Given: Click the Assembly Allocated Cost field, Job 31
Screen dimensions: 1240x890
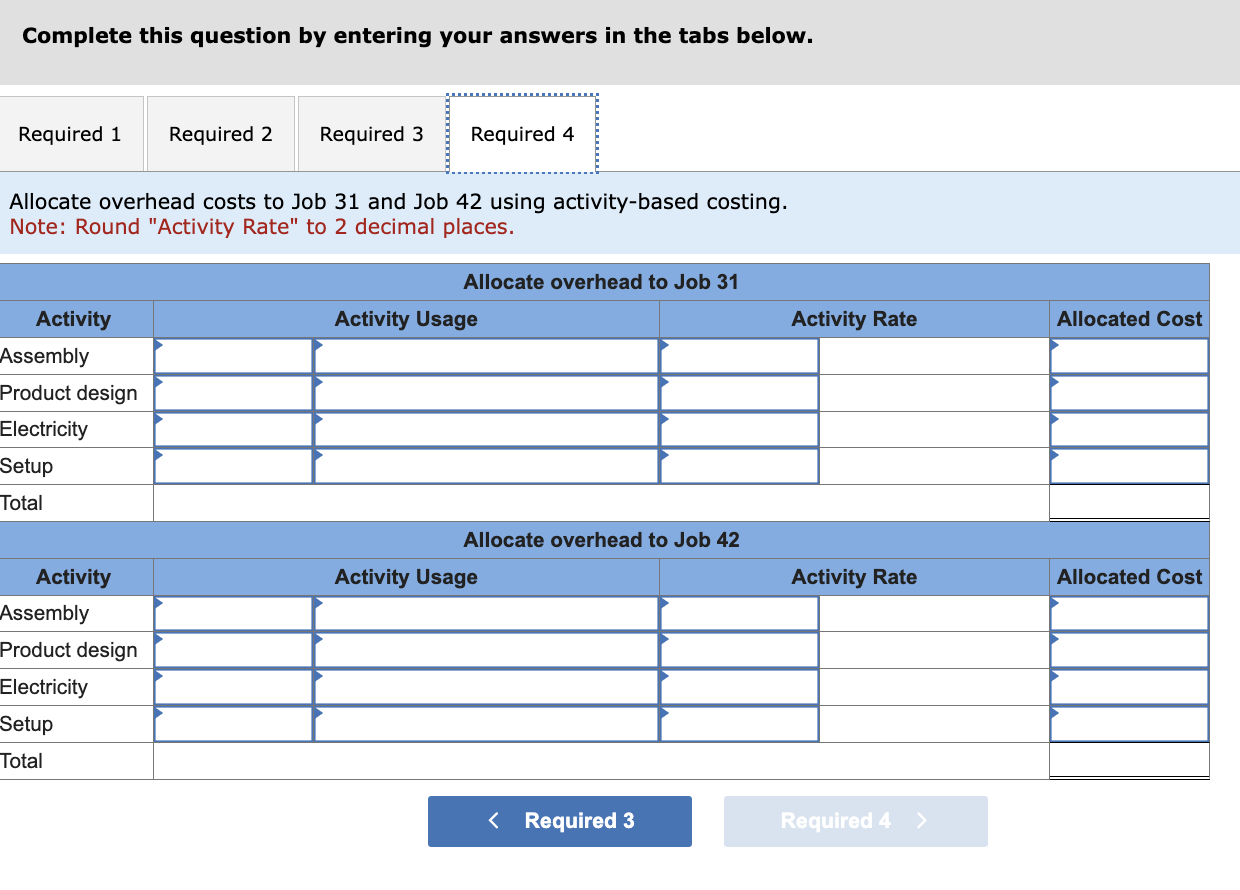Looking at the screenshot, I should pyautogui.click(x=1128, y=355).
